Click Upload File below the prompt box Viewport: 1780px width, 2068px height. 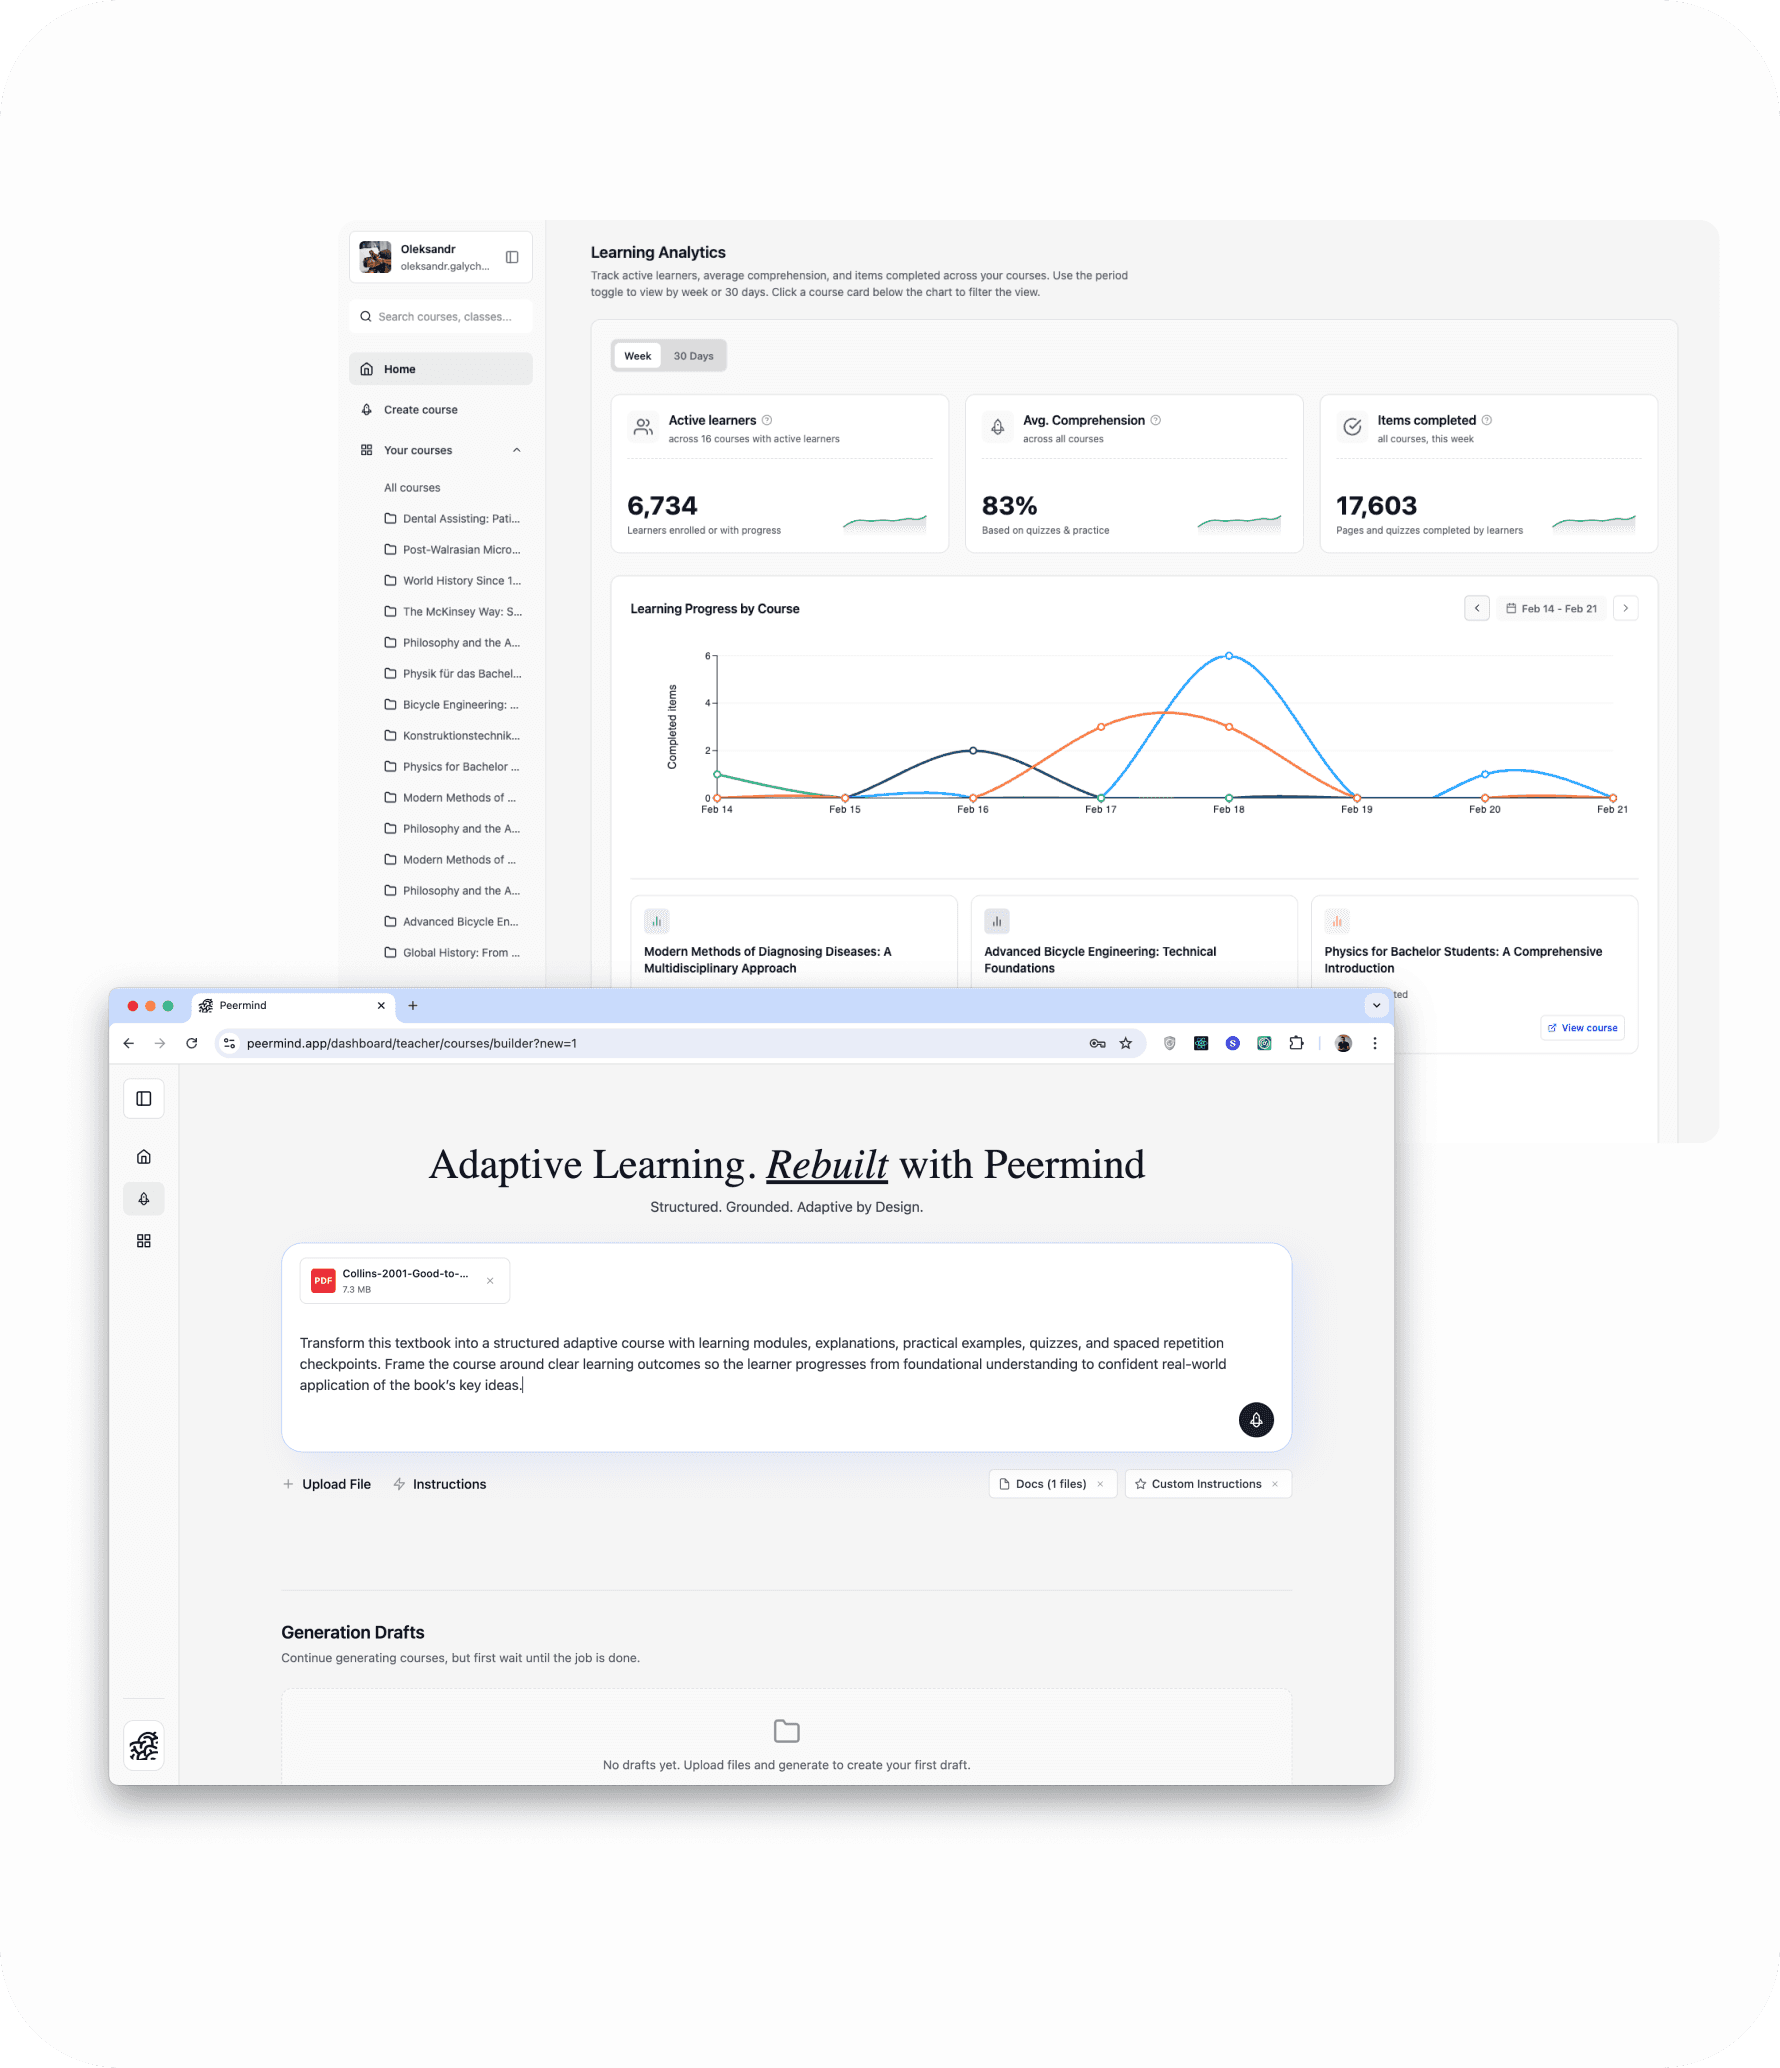coord(327,1484)
